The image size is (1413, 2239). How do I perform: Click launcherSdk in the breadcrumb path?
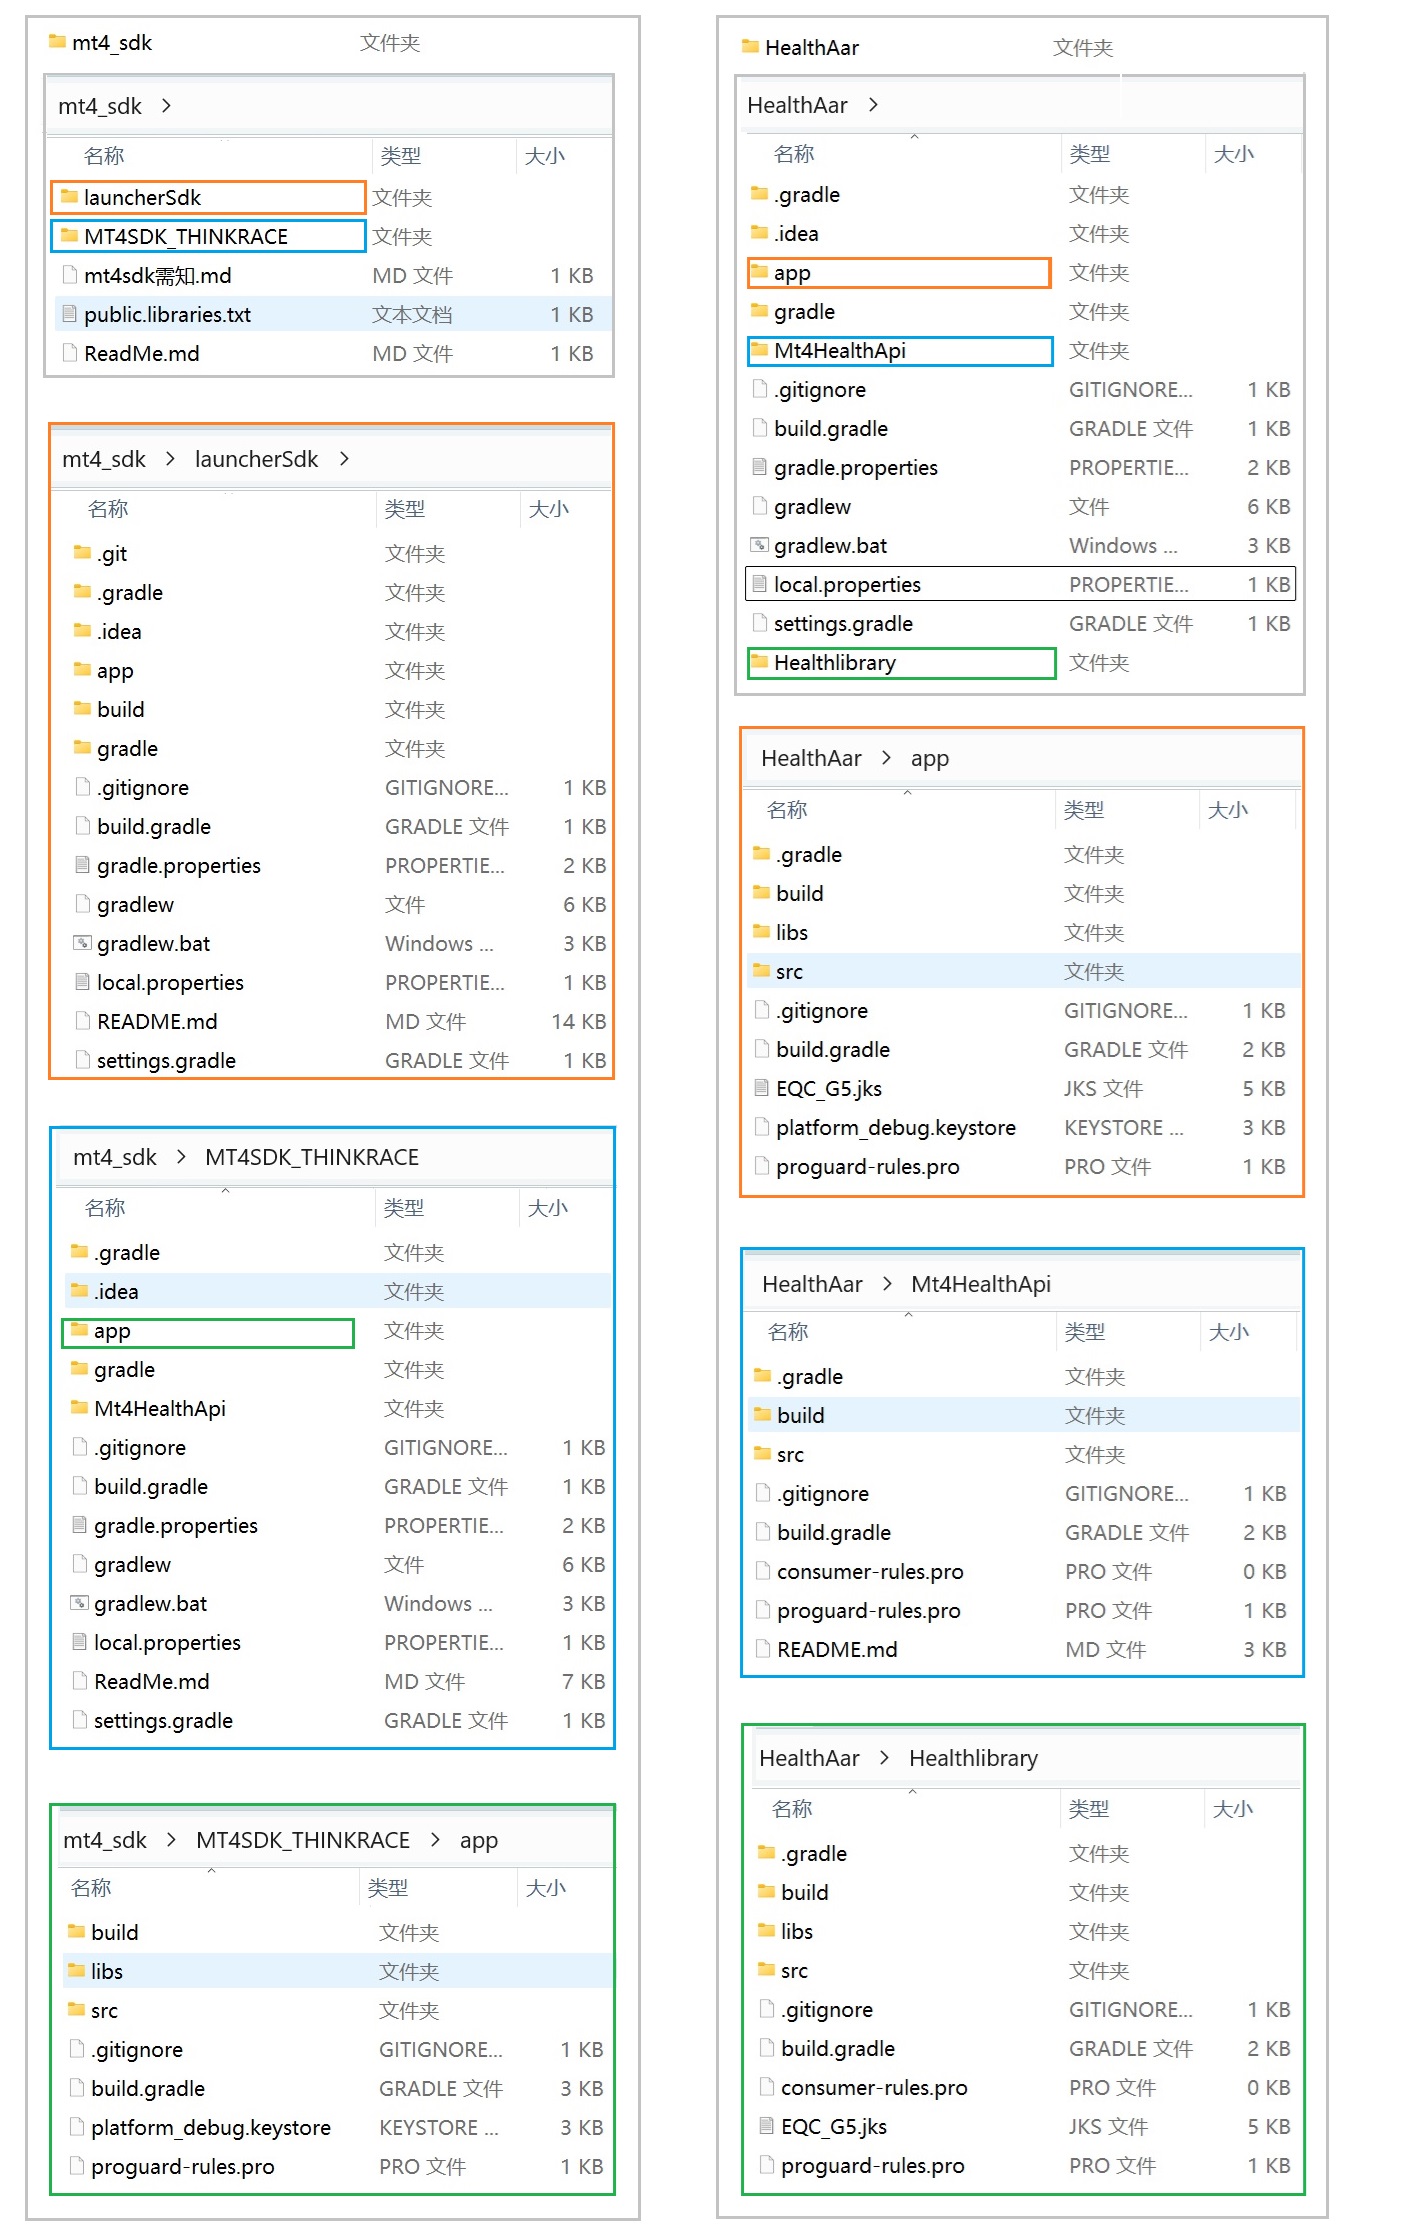pyautogui.click(x=256, y=459)
